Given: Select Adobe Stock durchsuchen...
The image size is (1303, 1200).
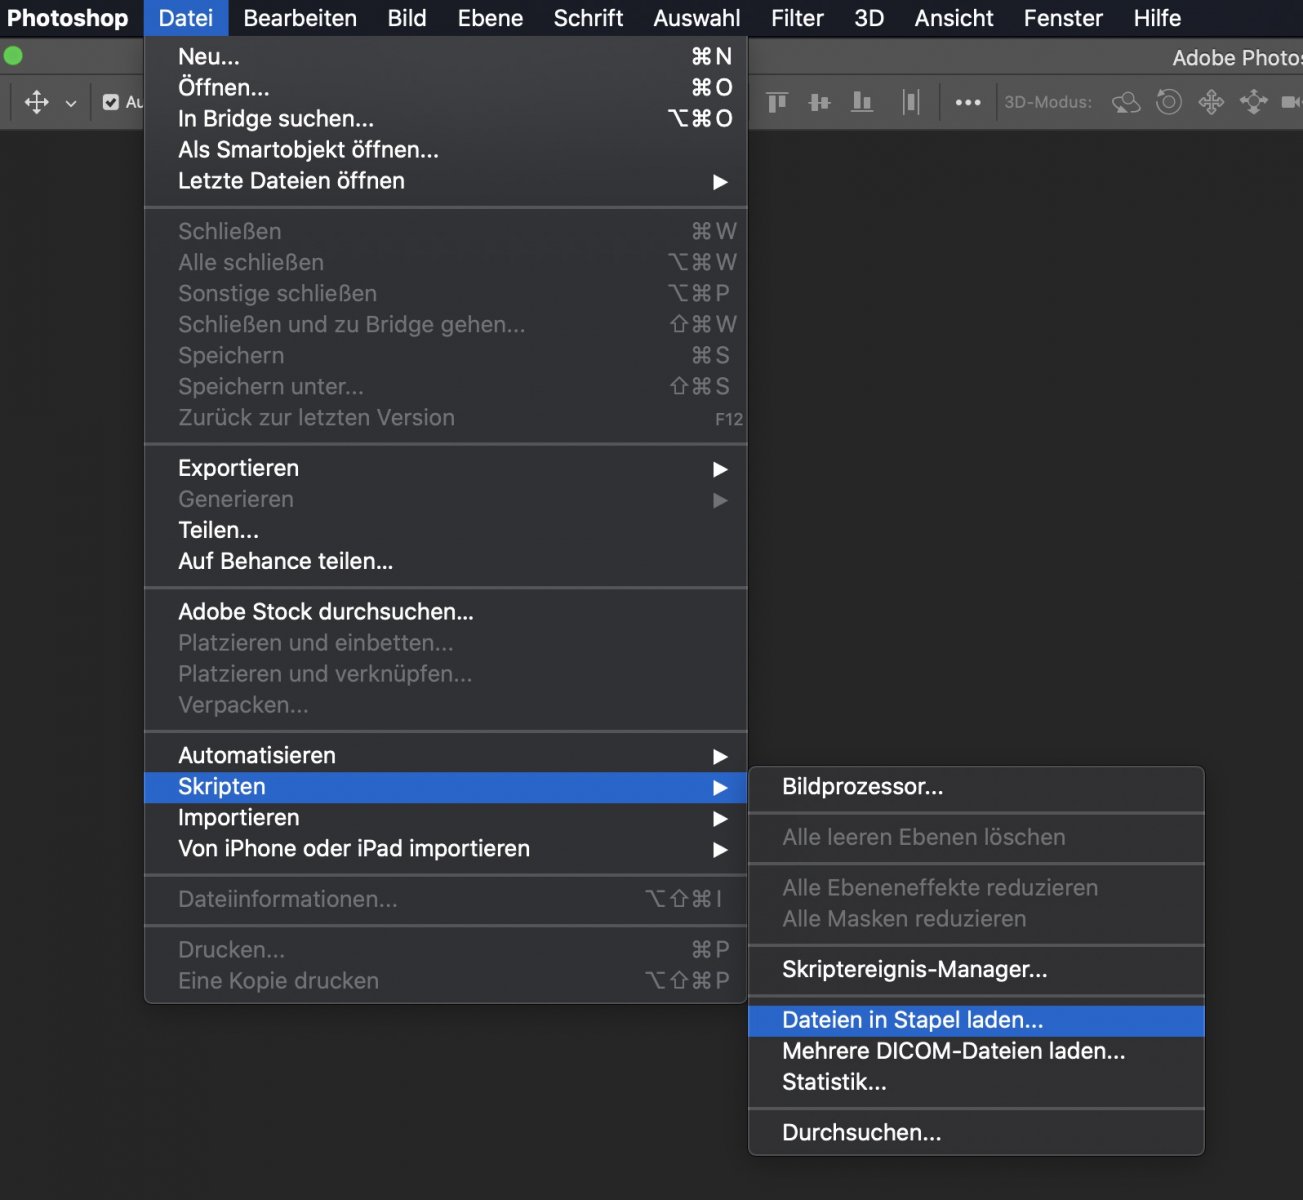Looking at the screenshot, I should tap(446, 612).
